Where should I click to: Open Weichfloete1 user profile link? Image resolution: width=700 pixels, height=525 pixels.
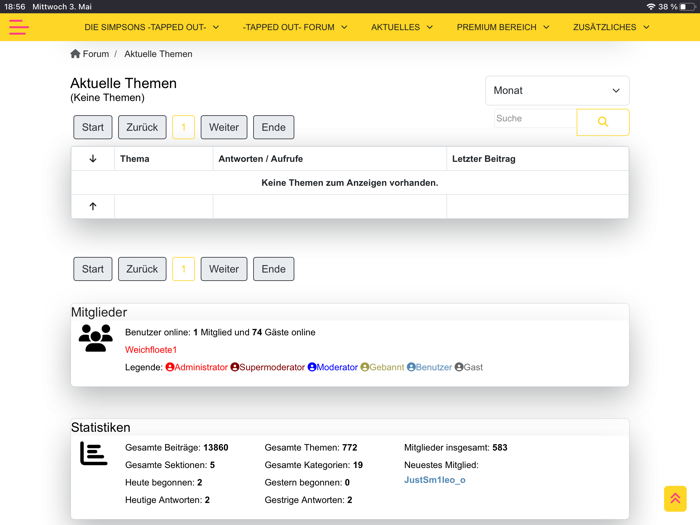tap(151, 350)
